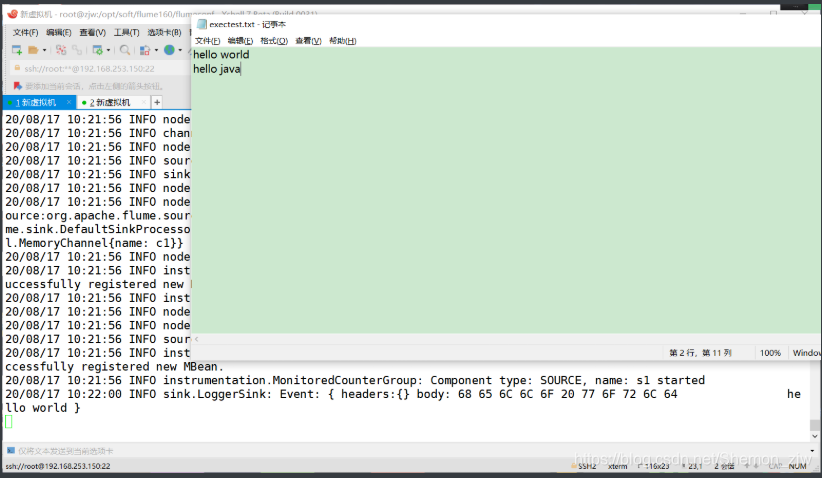Click ssh://root@192.168.253.150:22 status text
822x478 pixels.
click(x=58, y=466)
